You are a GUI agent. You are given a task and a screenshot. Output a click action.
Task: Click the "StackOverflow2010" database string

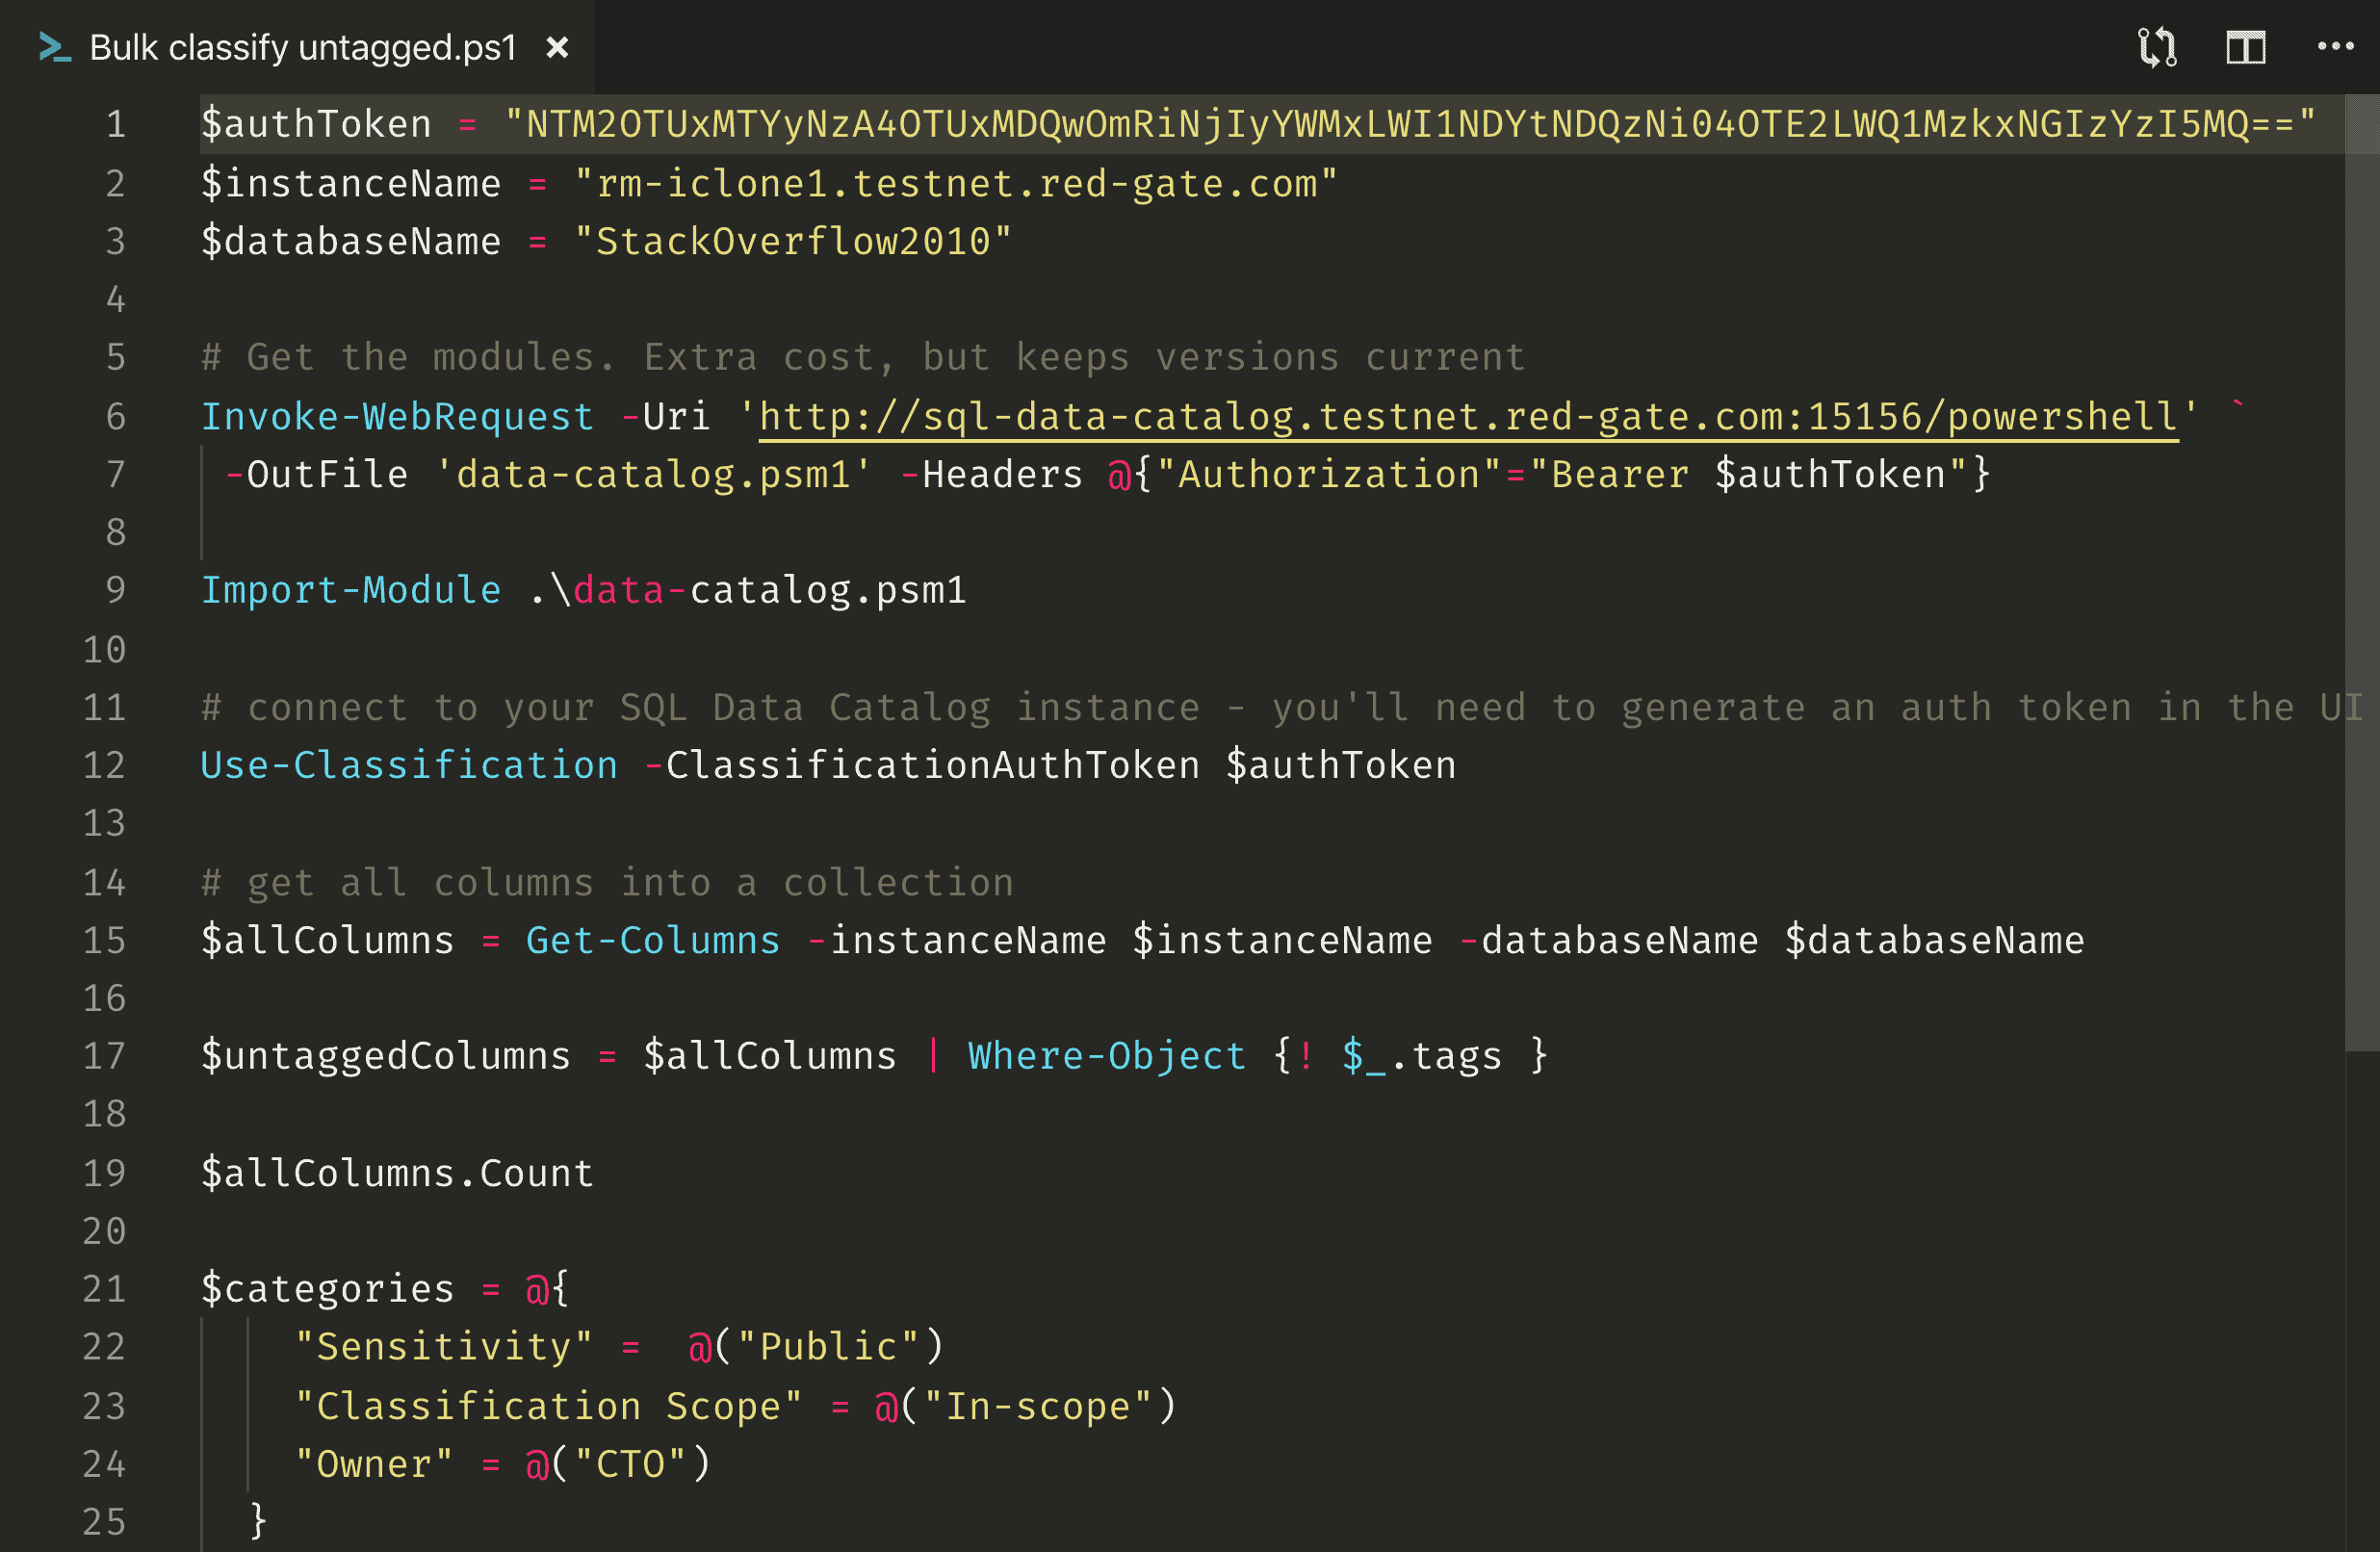click(793, 241)
